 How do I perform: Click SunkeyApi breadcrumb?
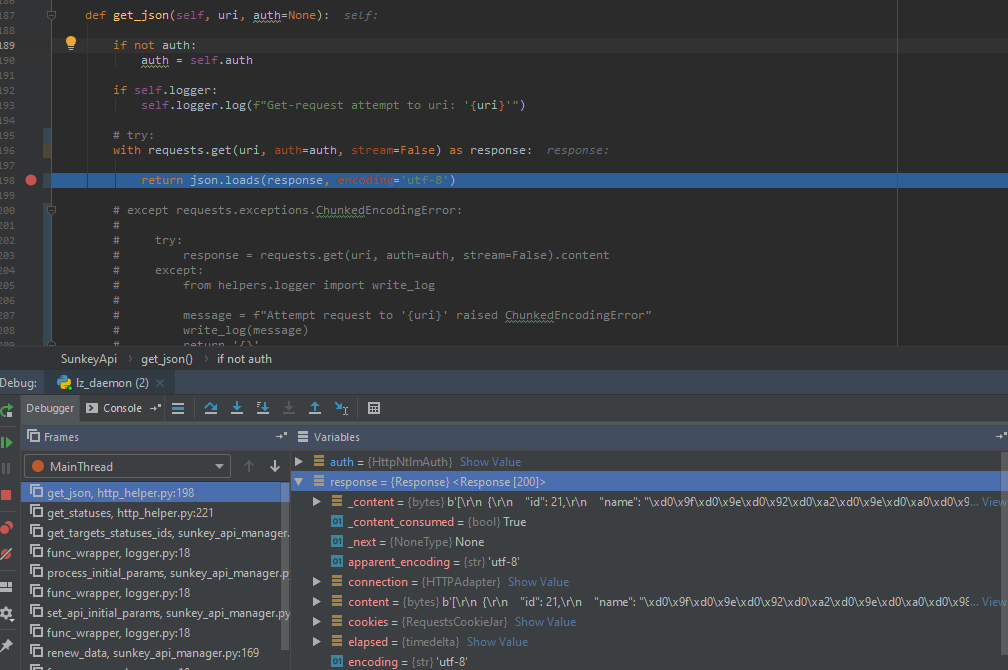pyautogui.click(x=89, y=359)
